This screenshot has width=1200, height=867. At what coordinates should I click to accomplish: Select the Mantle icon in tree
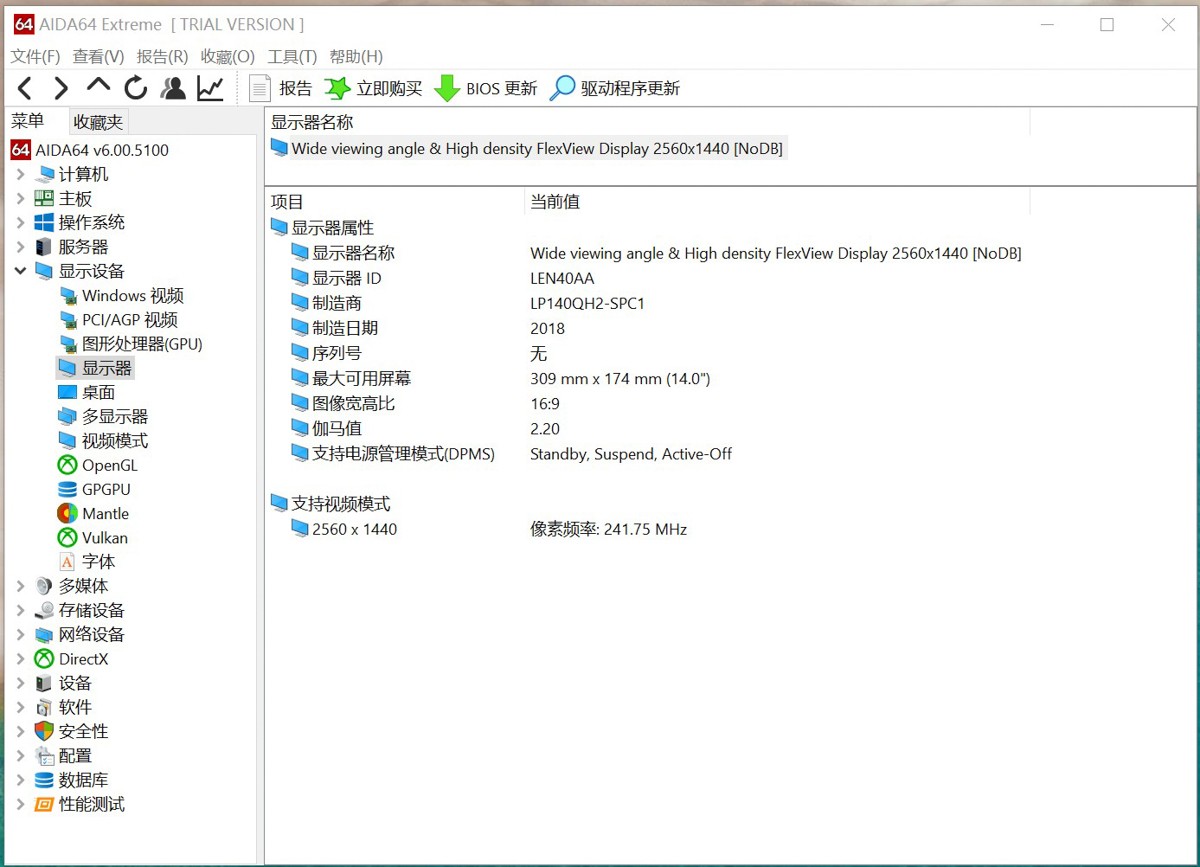click(x=68, y=513)
